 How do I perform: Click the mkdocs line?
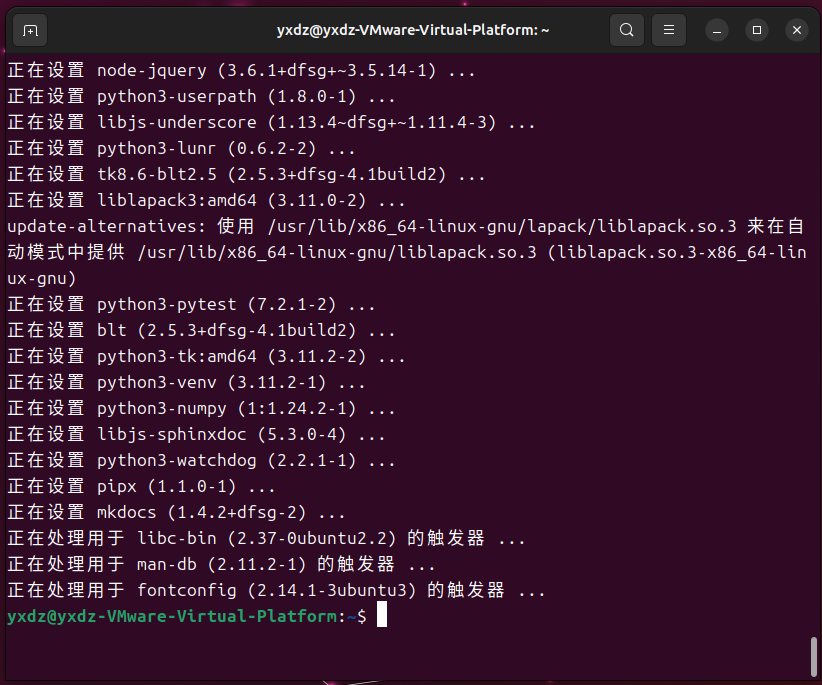coord(176,512)
